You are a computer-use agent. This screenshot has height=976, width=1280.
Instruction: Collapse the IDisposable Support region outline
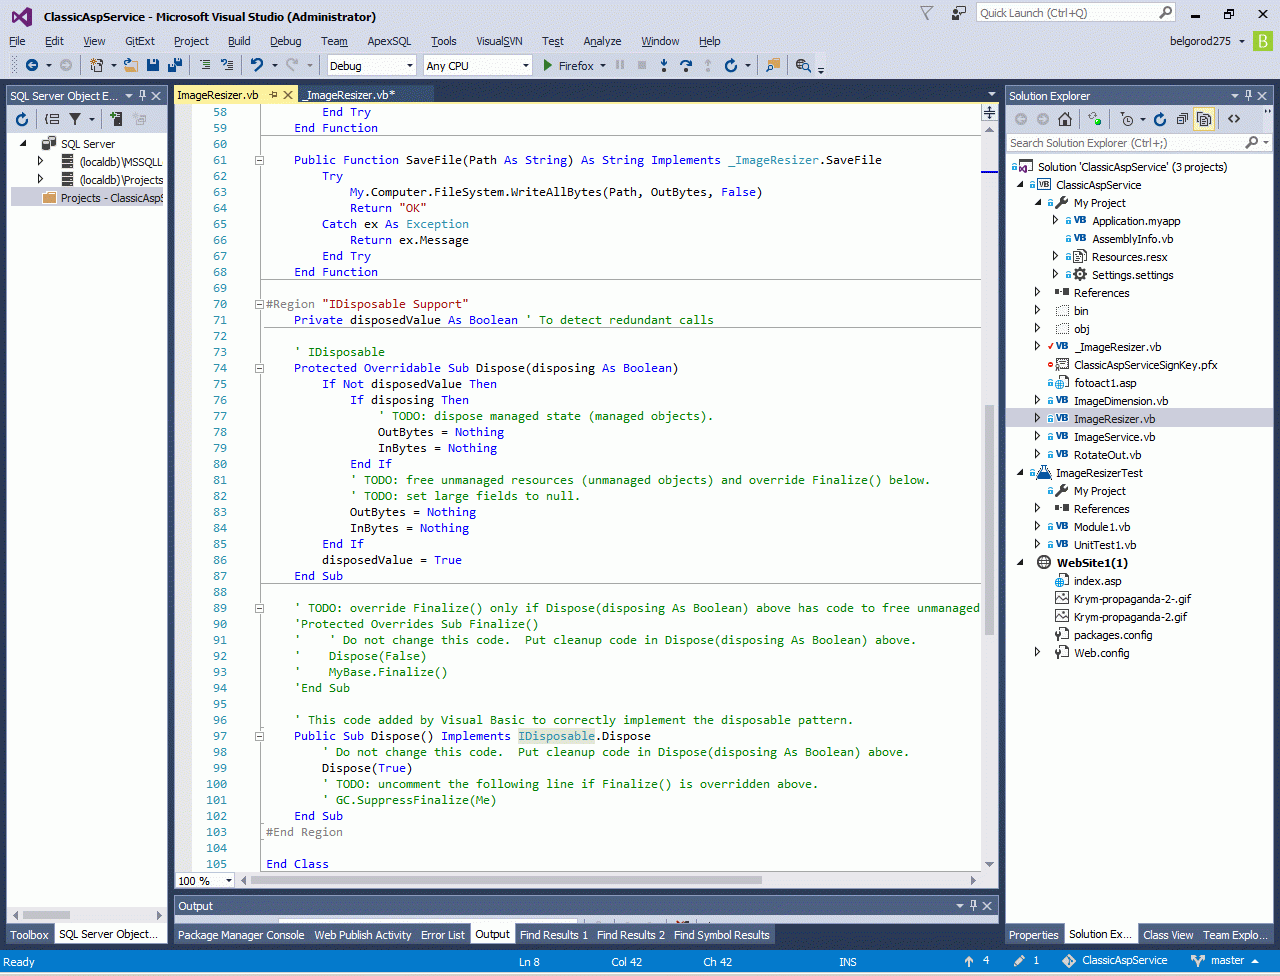[259, 304]
